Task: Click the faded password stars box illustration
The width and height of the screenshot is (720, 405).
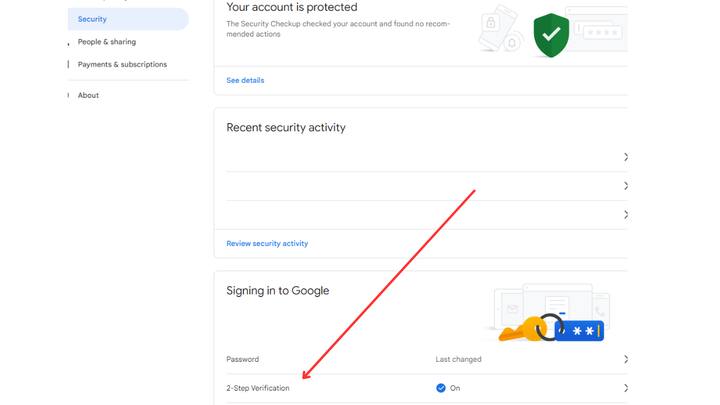Action: click(x=602, y=32)
